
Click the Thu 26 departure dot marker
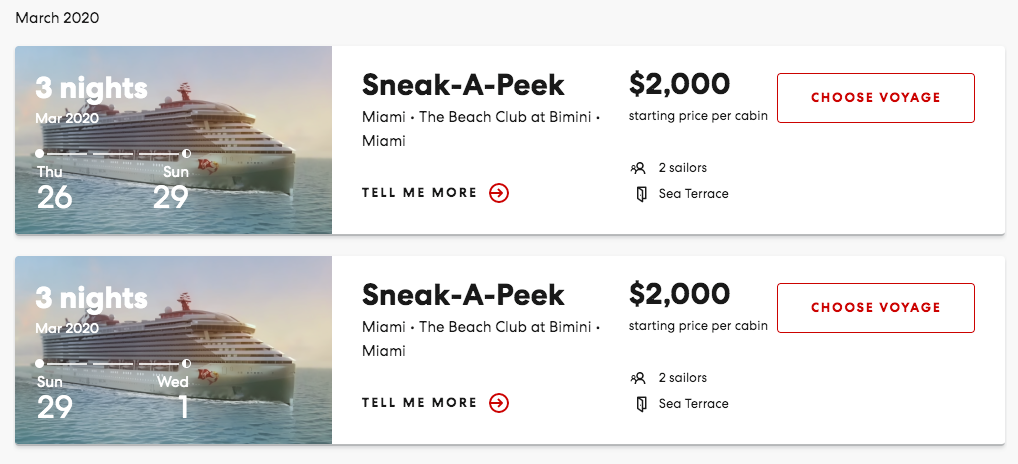[x=39, y=153]
